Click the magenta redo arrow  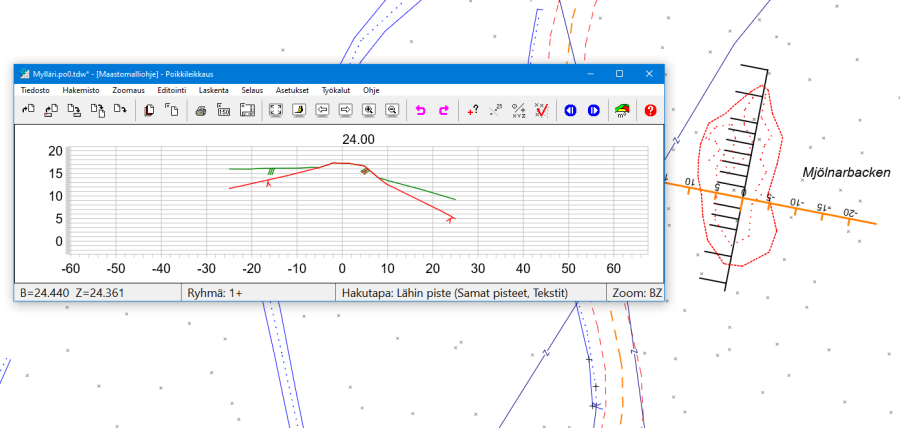[x=444, y=110]
